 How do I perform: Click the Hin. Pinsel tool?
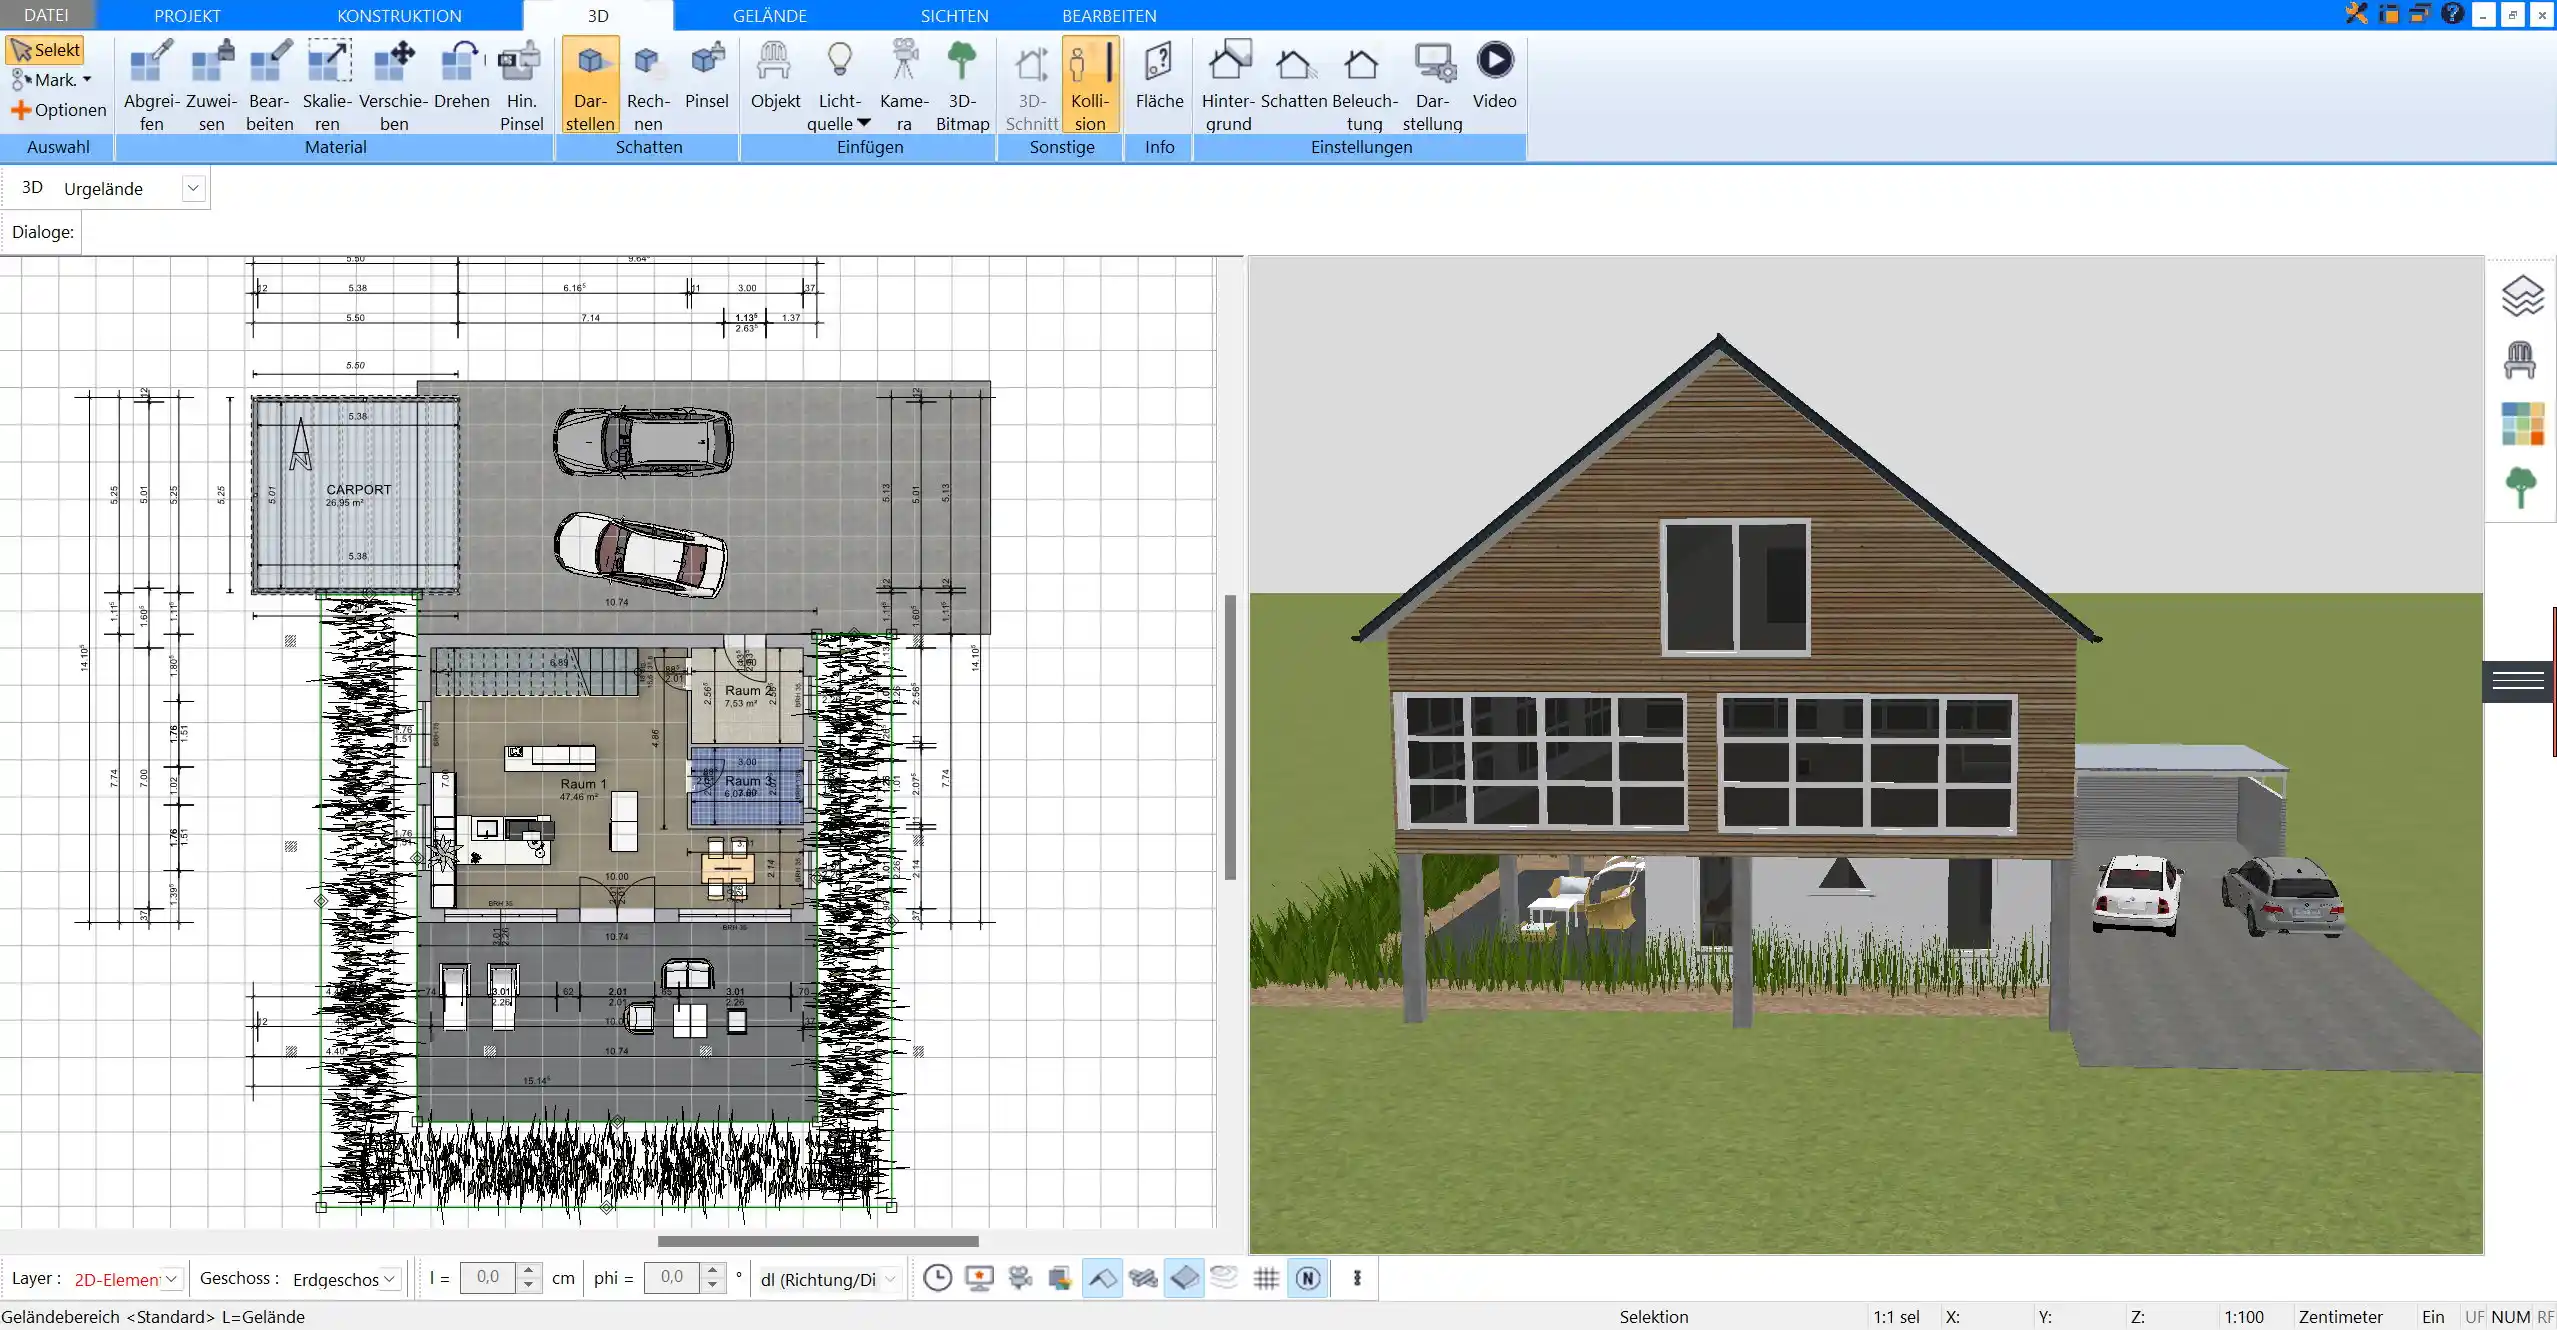[521, 85]
